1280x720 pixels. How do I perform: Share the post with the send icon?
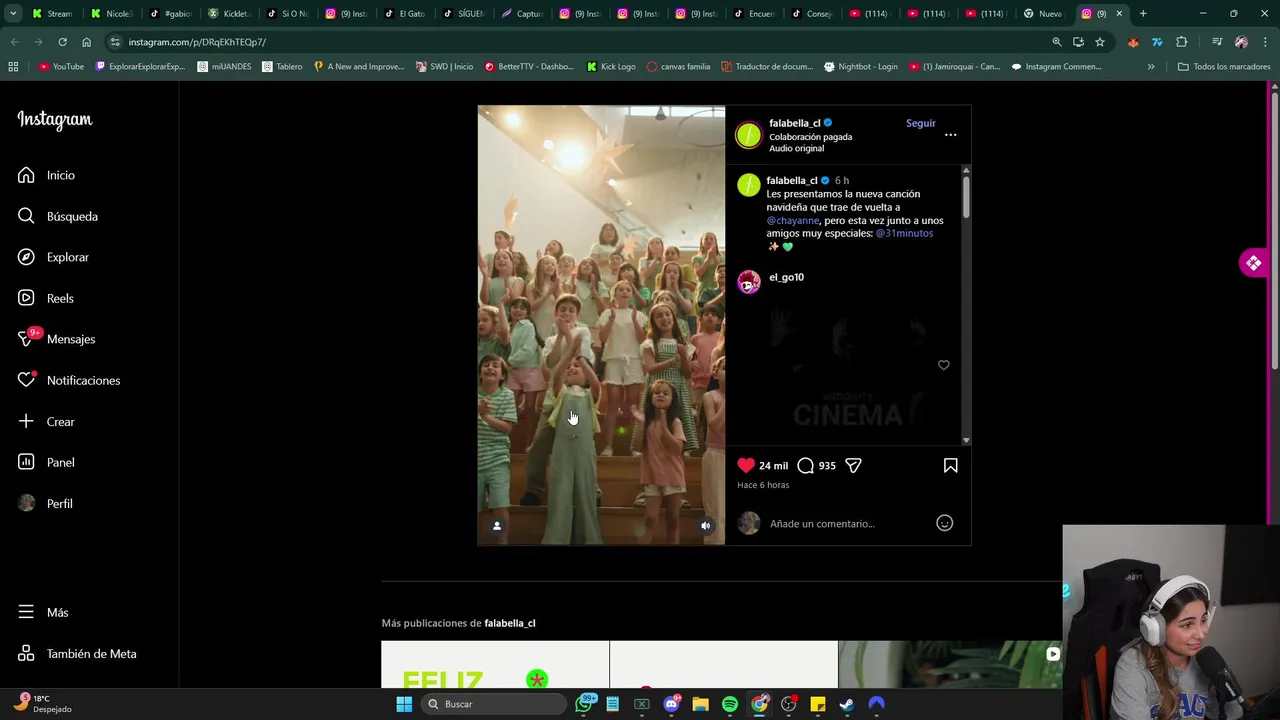(853, 465)
